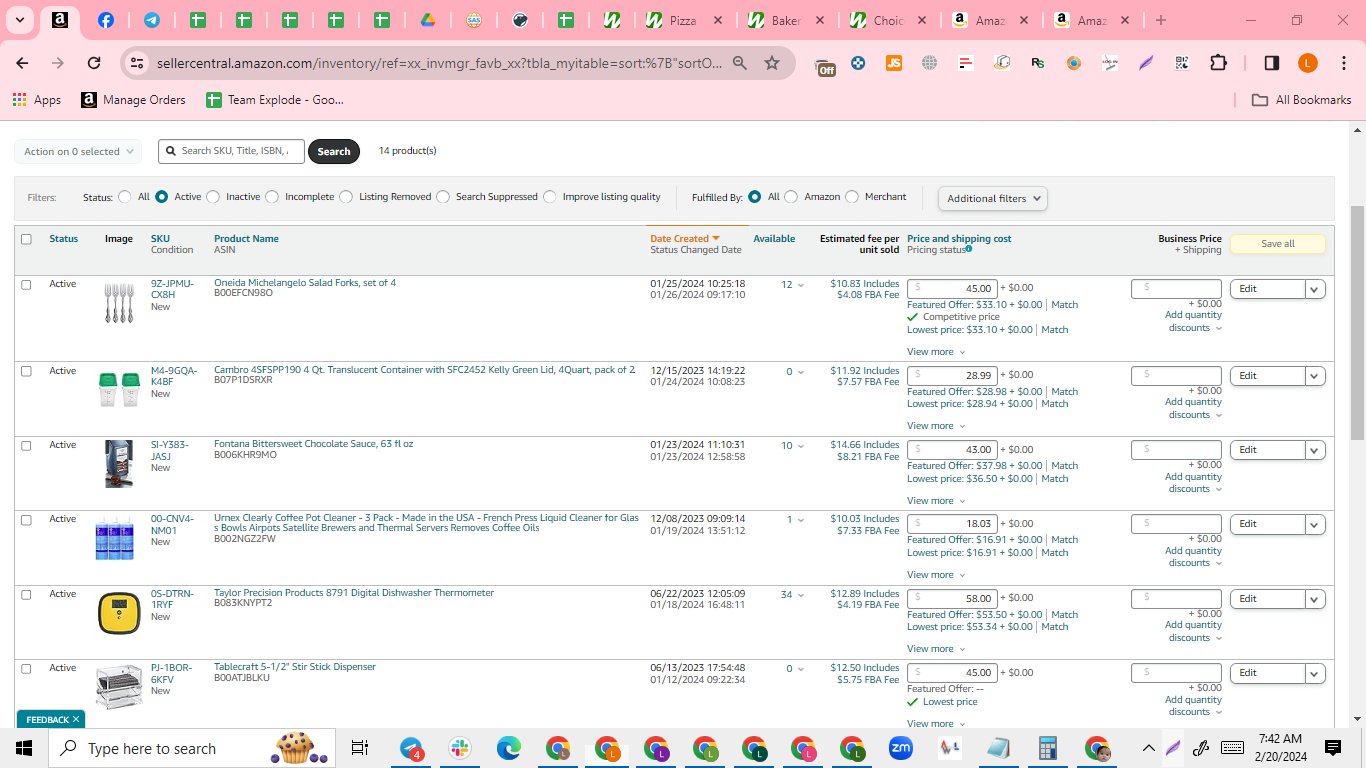Expand View more under Oneida Salad Forks pricing
1366x768 pixels.
[936, 352]
